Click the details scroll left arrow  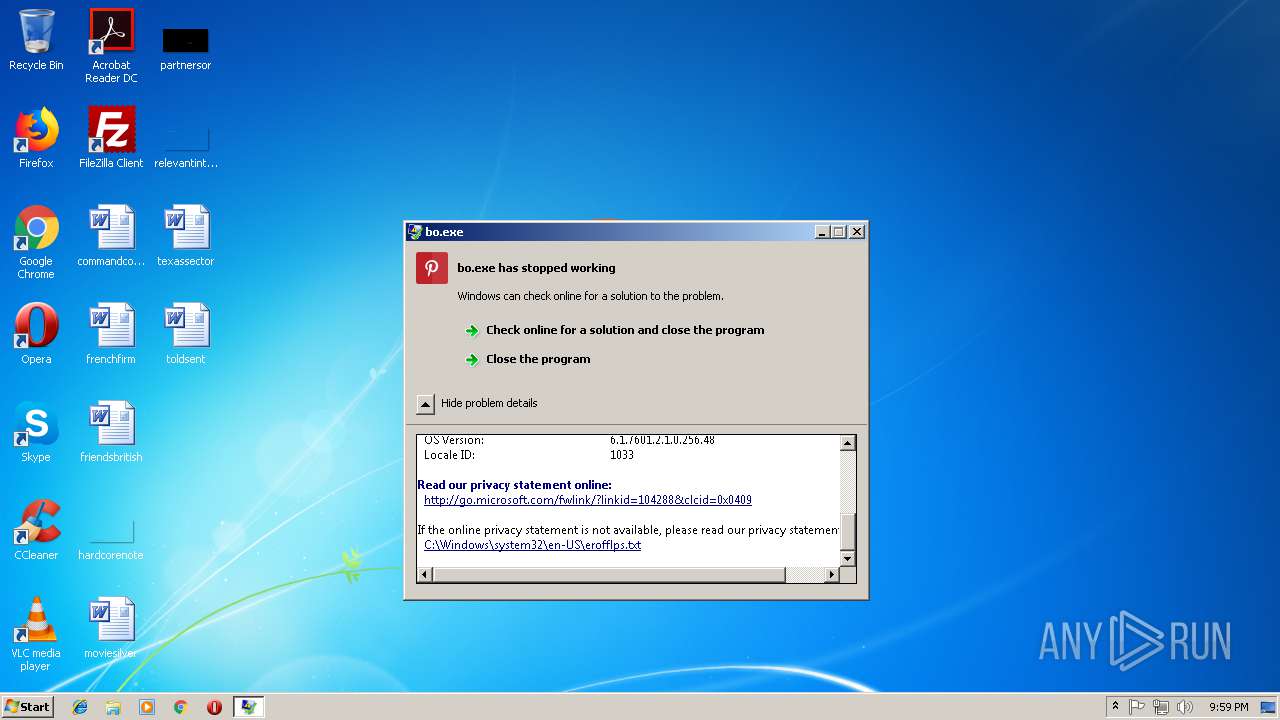[425, 575]
